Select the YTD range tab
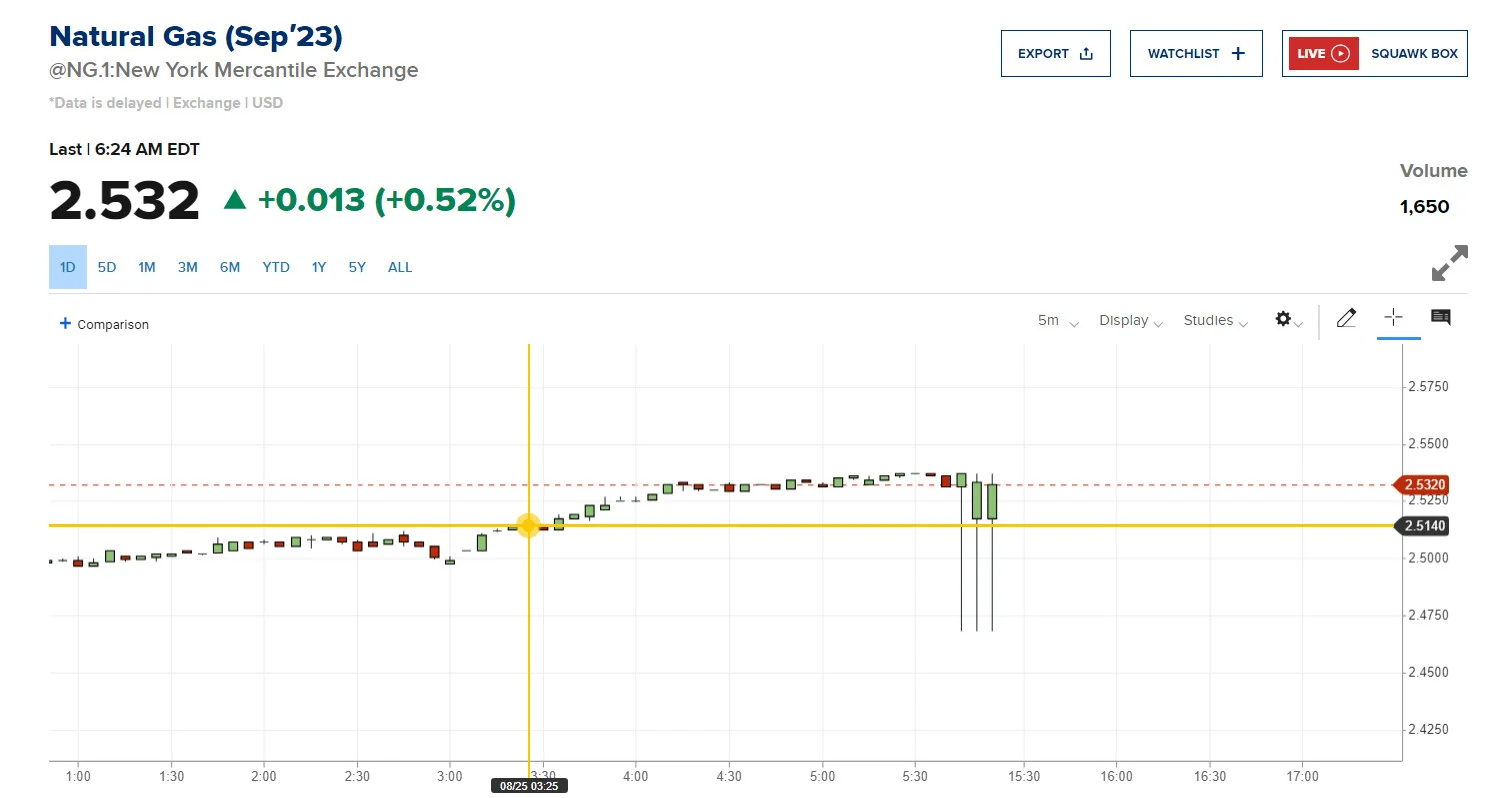The width and height of the screenshot is (1512, 798). tap(276, 267)
